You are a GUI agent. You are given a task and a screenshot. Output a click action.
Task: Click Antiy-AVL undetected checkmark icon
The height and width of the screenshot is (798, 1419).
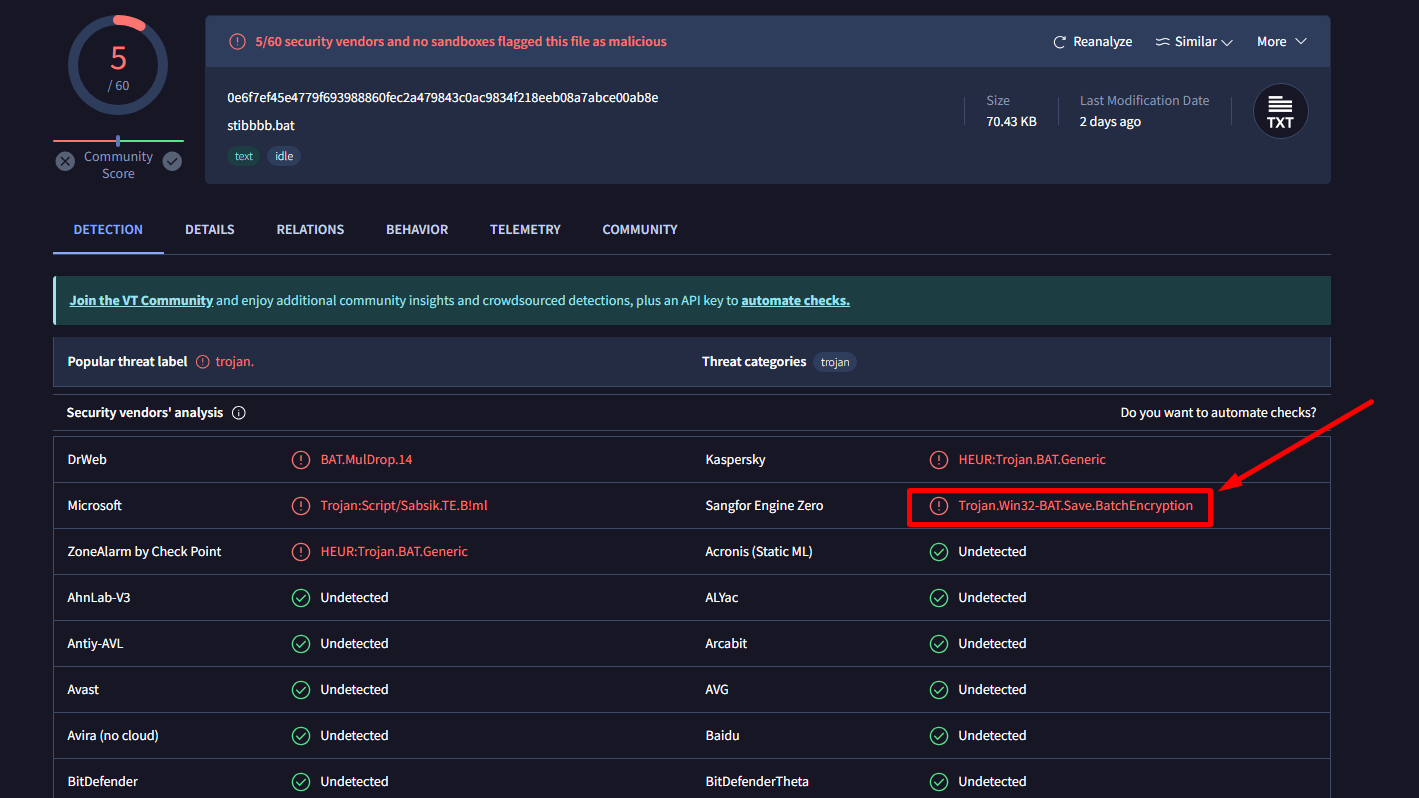point(301,644)
